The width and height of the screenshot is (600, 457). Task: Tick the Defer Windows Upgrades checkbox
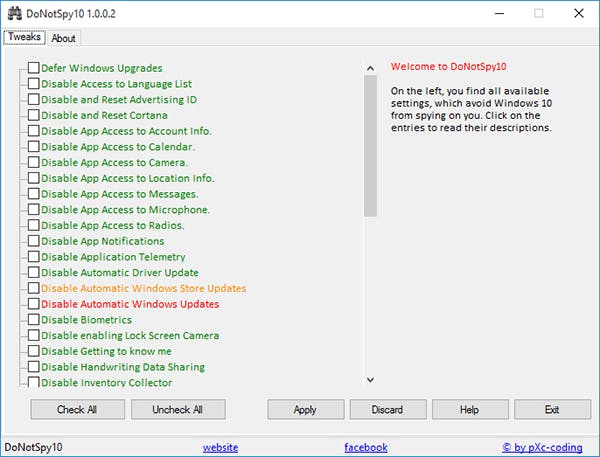[x=34, y=68]
